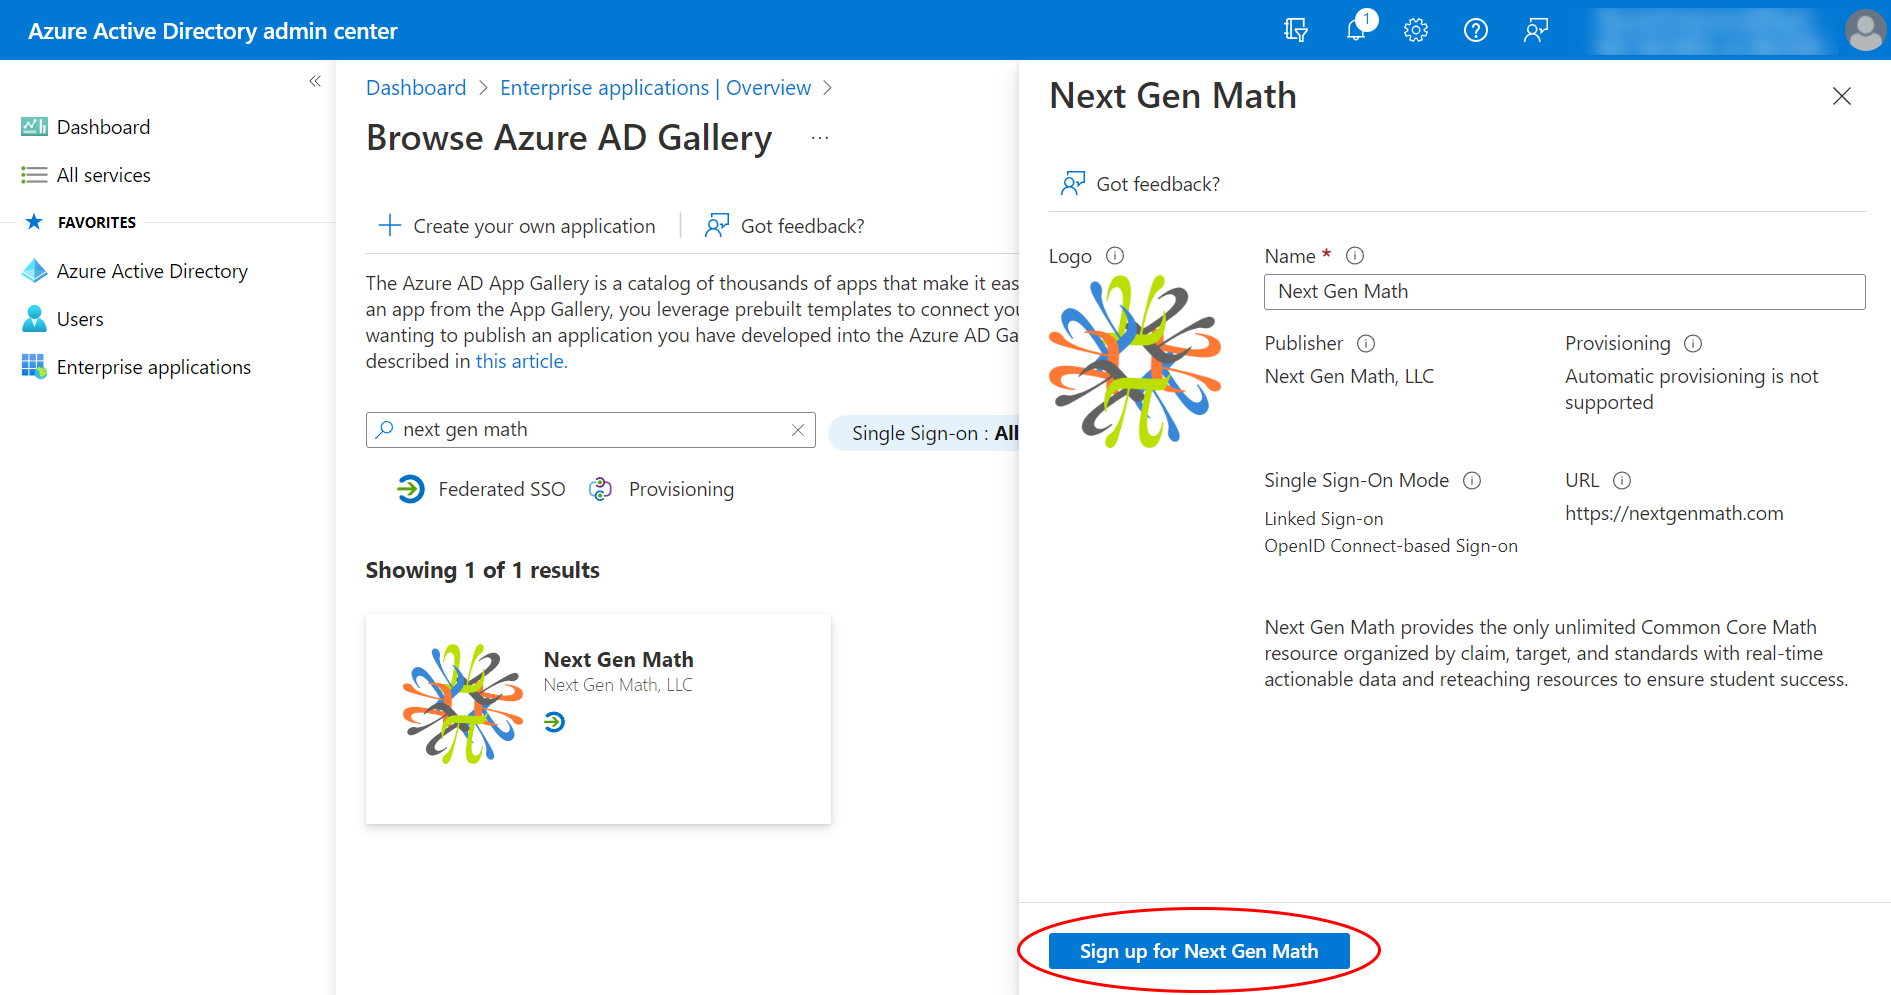Click the plus icon for creating an application
The height and width of the screenshot is (995, 1891).
pyautogui.click(x=389, y=225)
